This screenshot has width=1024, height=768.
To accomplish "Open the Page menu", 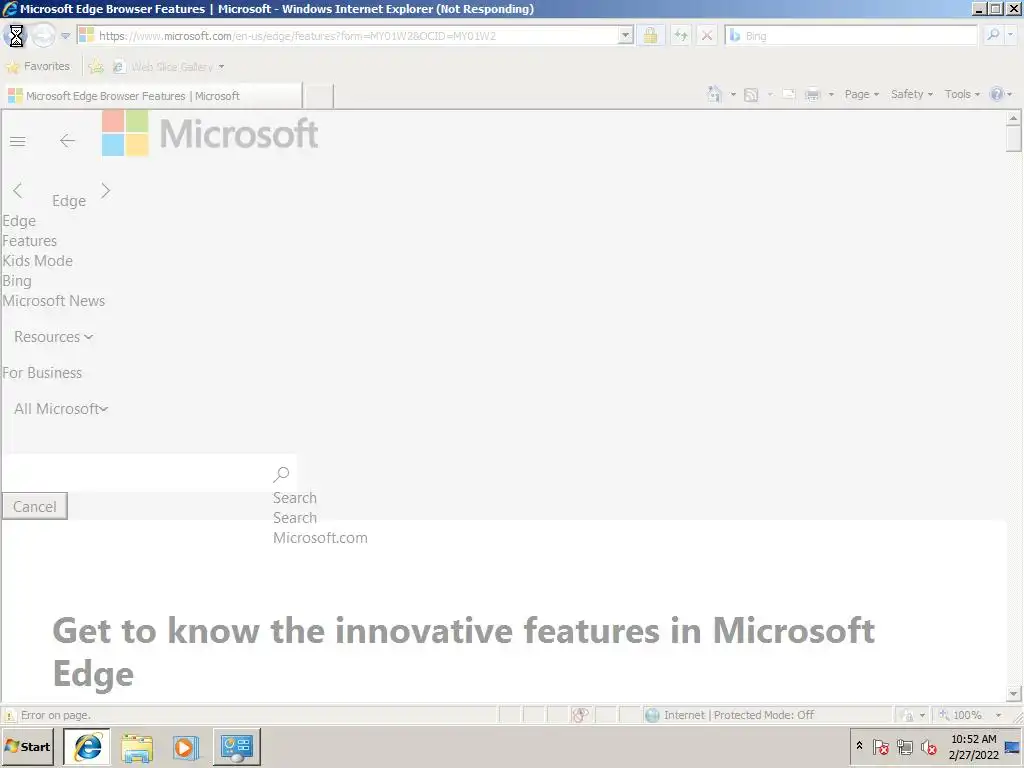I will pos(861,95).
